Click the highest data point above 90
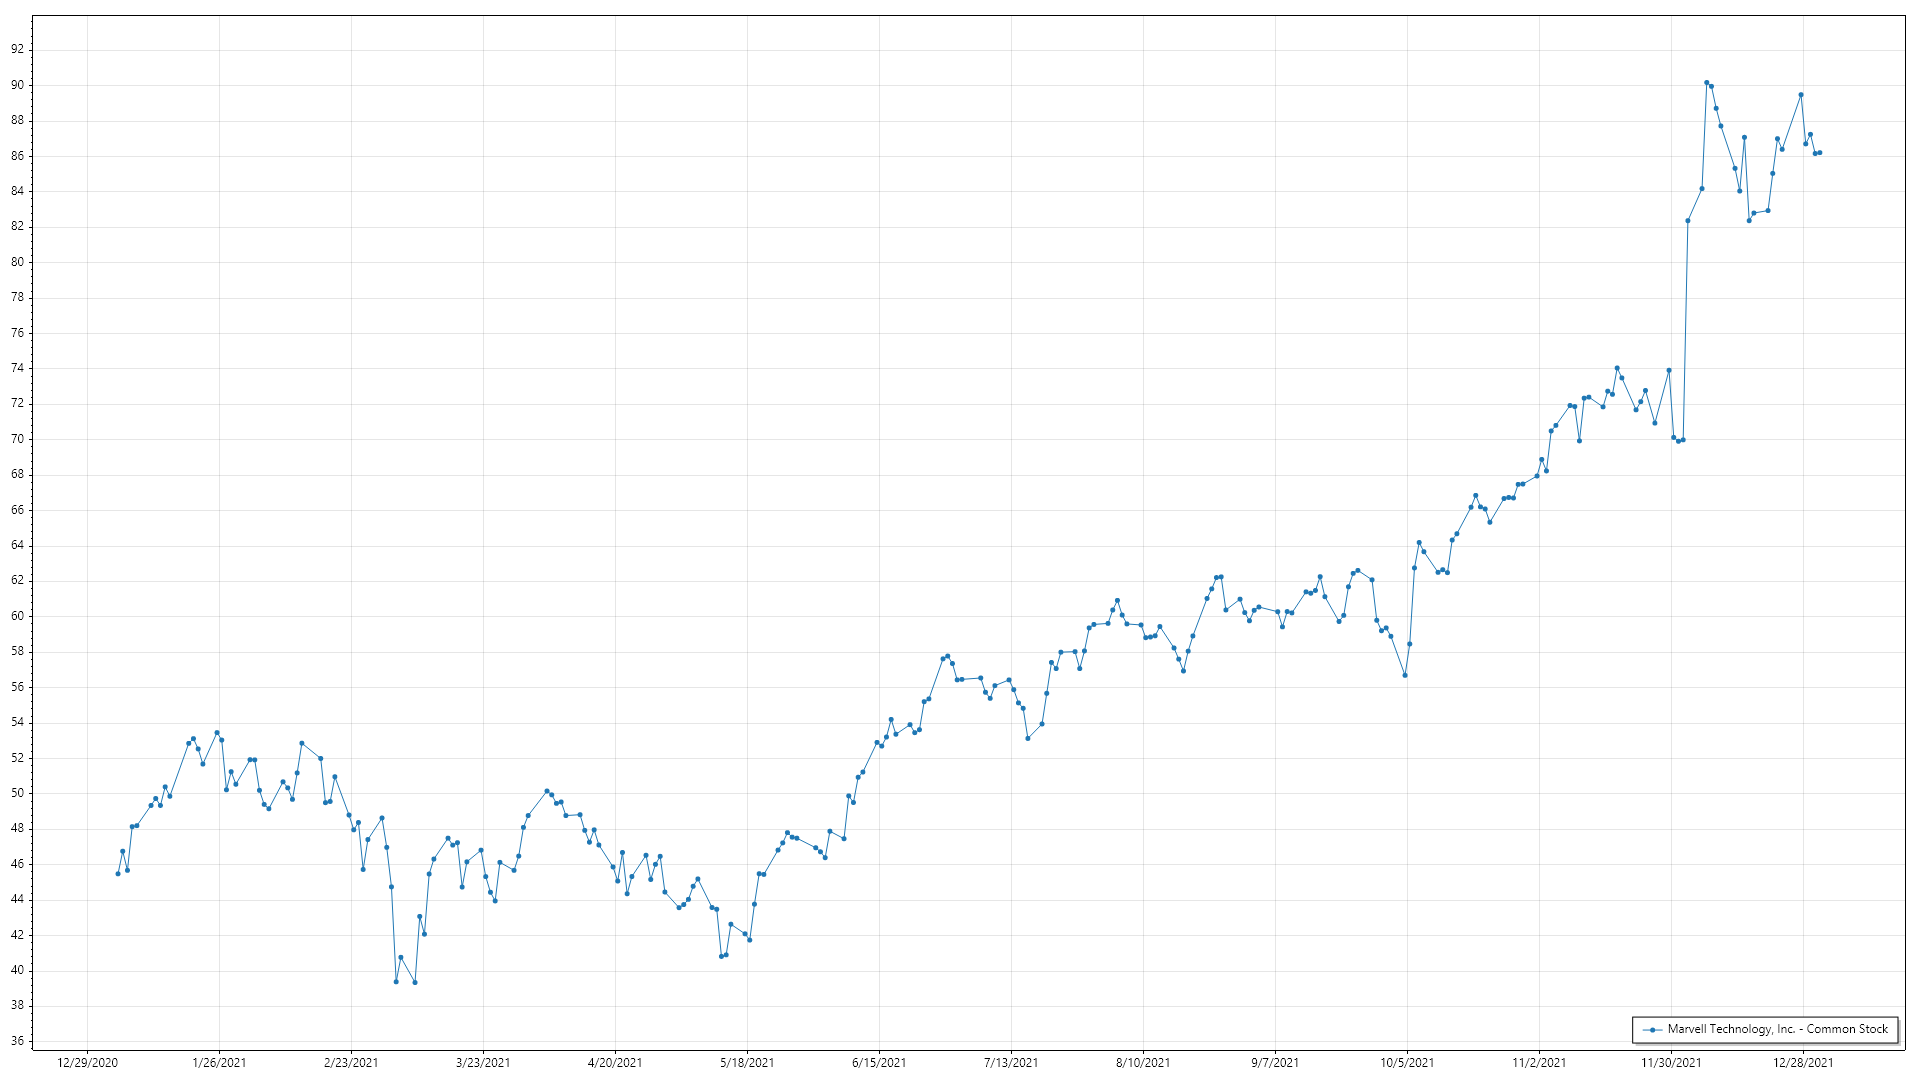 coord(1706,83)
